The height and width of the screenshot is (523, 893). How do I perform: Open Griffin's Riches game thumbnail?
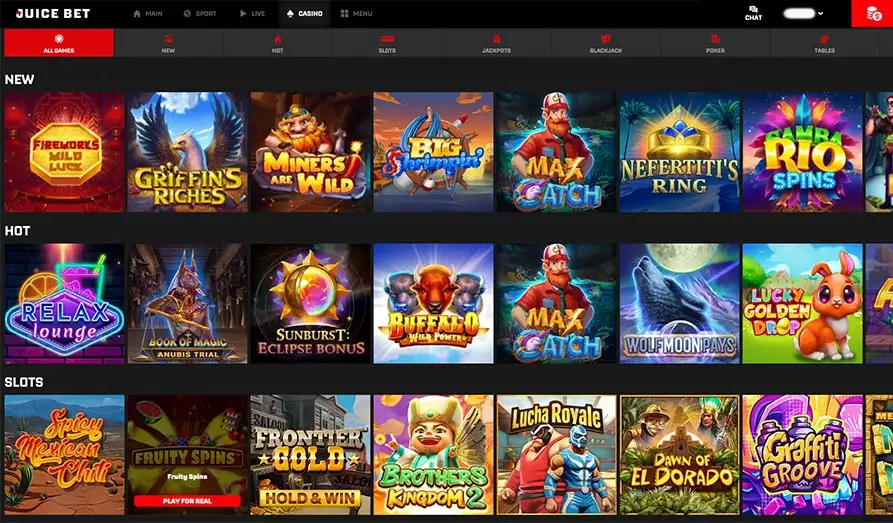187,152
